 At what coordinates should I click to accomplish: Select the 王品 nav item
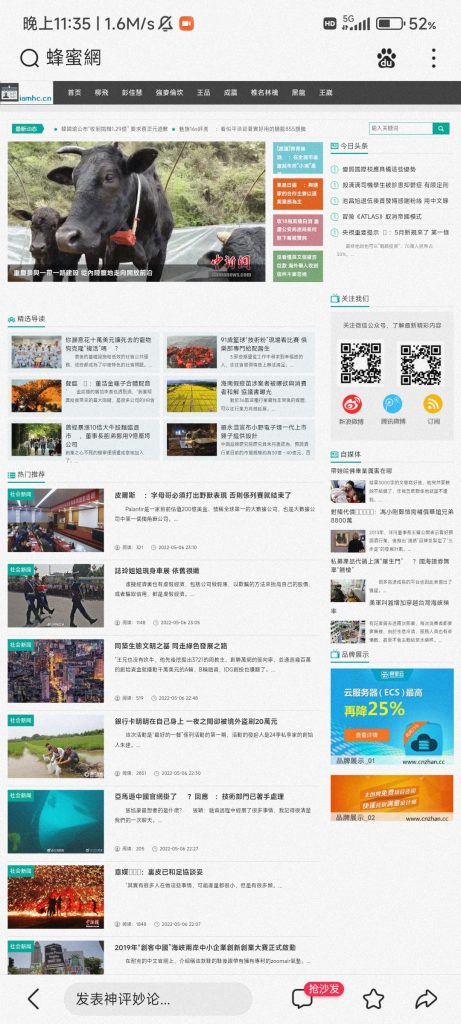[204, 93]
